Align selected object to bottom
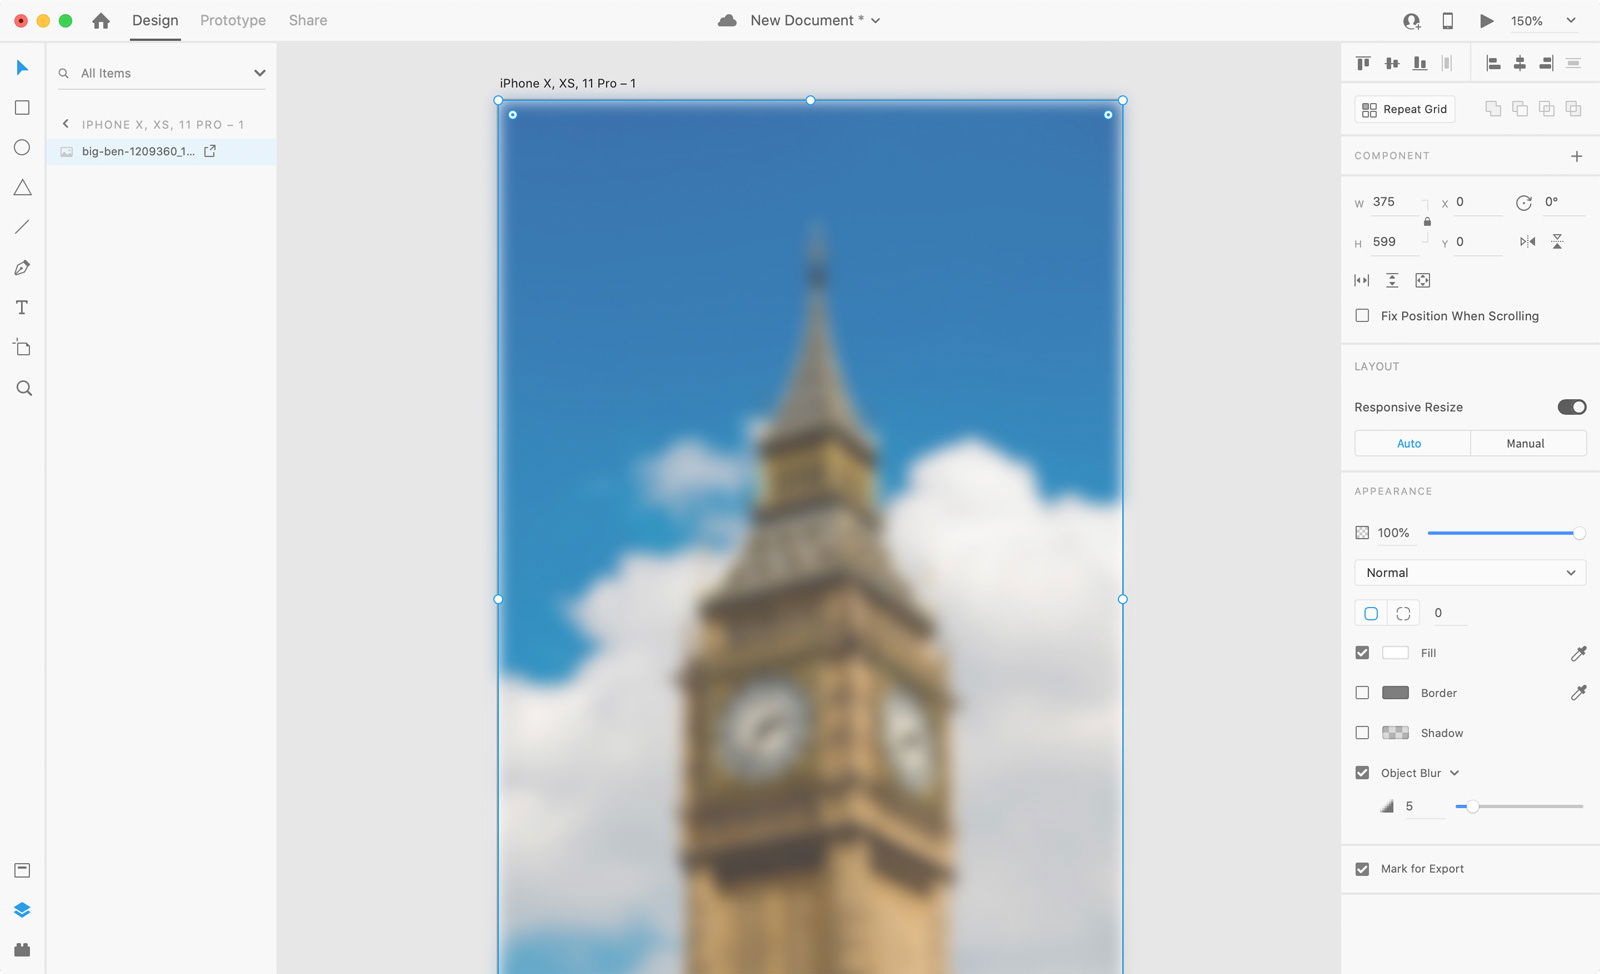Image resolution: width=1600 pixels, height=974 pixels. 1420,64
